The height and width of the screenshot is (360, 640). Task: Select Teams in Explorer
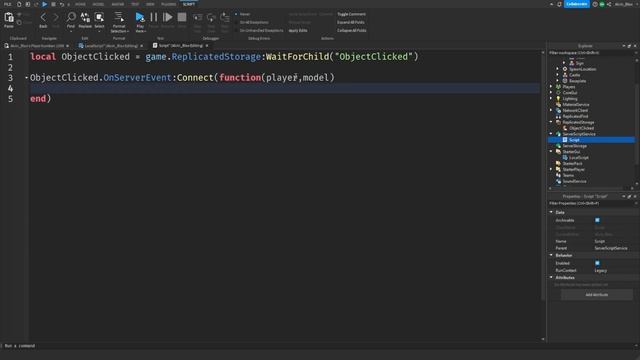pyautogui.click(x=568, y=176)
